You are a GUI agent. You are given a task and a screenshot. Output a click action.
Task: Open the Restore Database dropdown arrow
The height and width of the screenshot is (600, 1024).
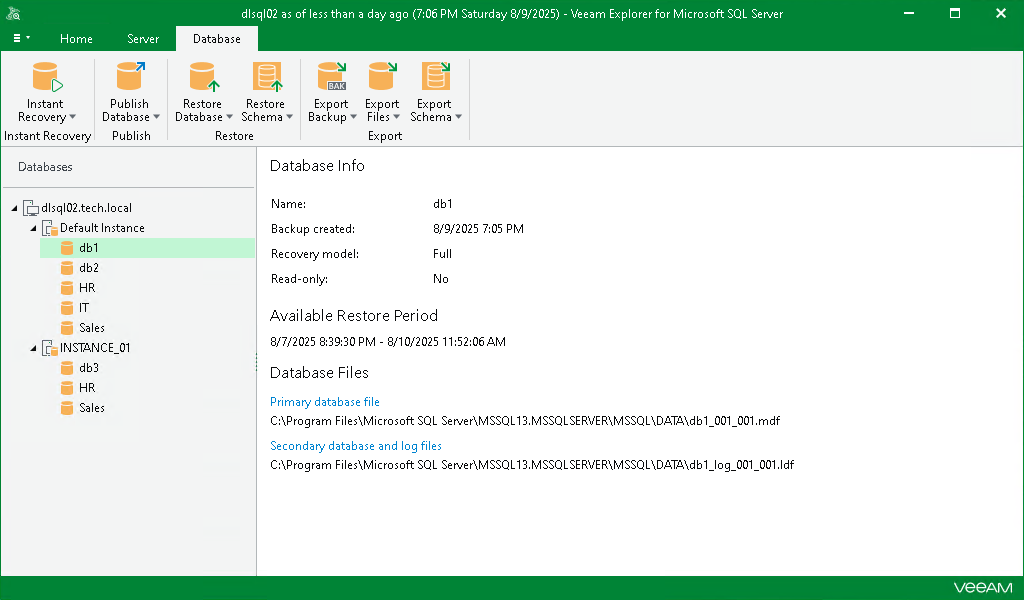(x=229, y=118)
